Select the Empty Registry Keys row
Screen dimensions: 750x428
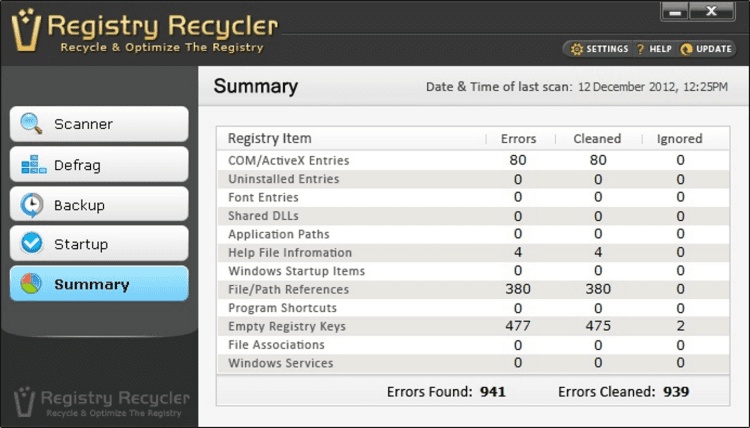[x=473, y=326]
